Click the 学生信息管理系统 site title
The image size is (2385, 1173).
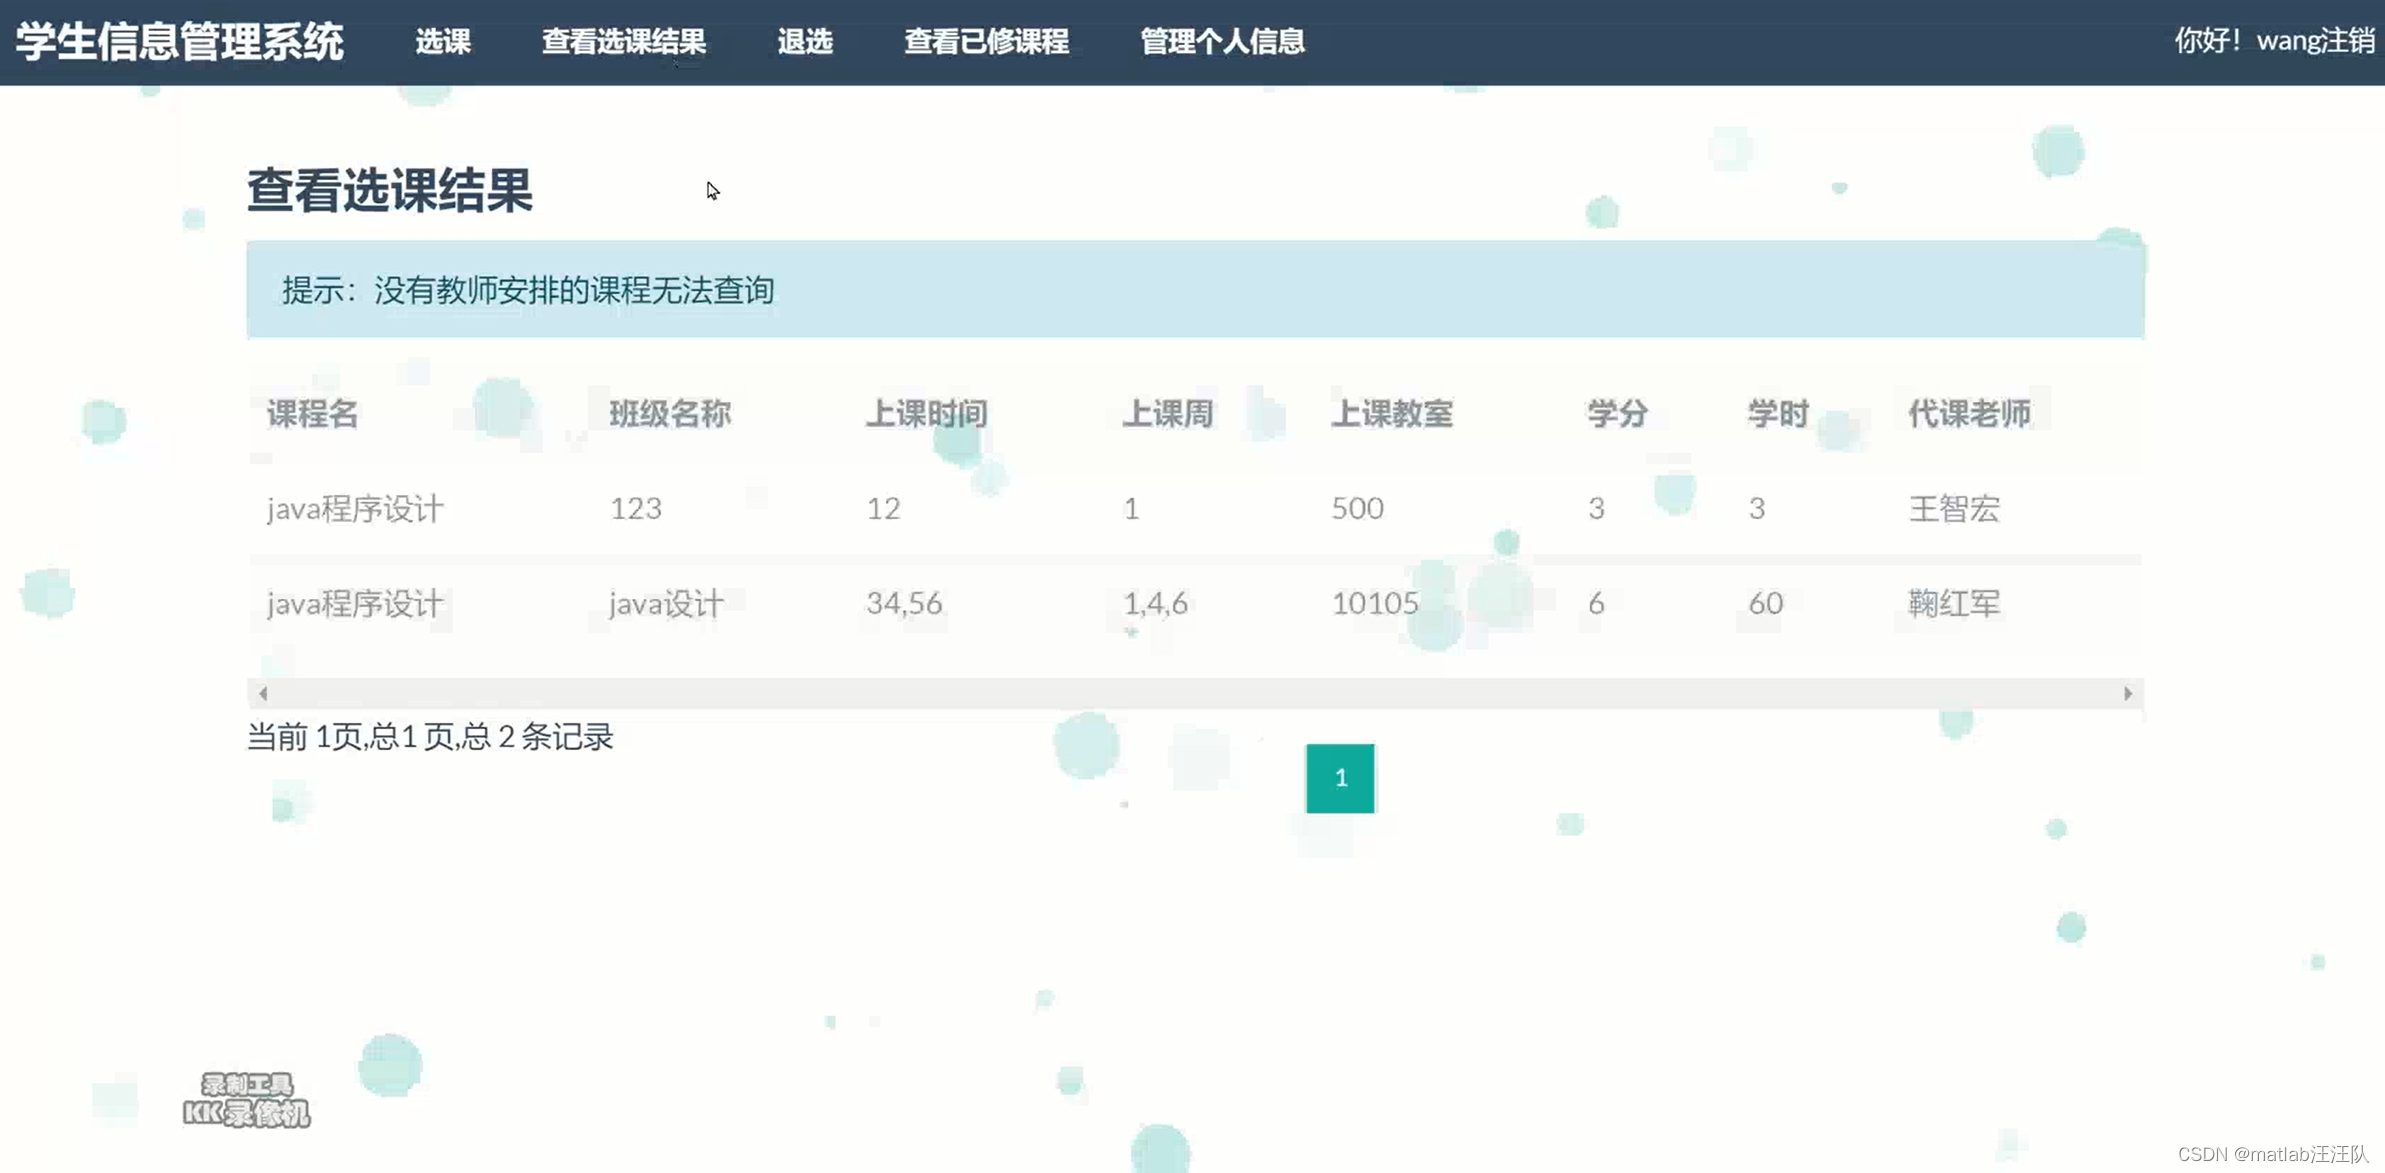click(x=180, y=42)
